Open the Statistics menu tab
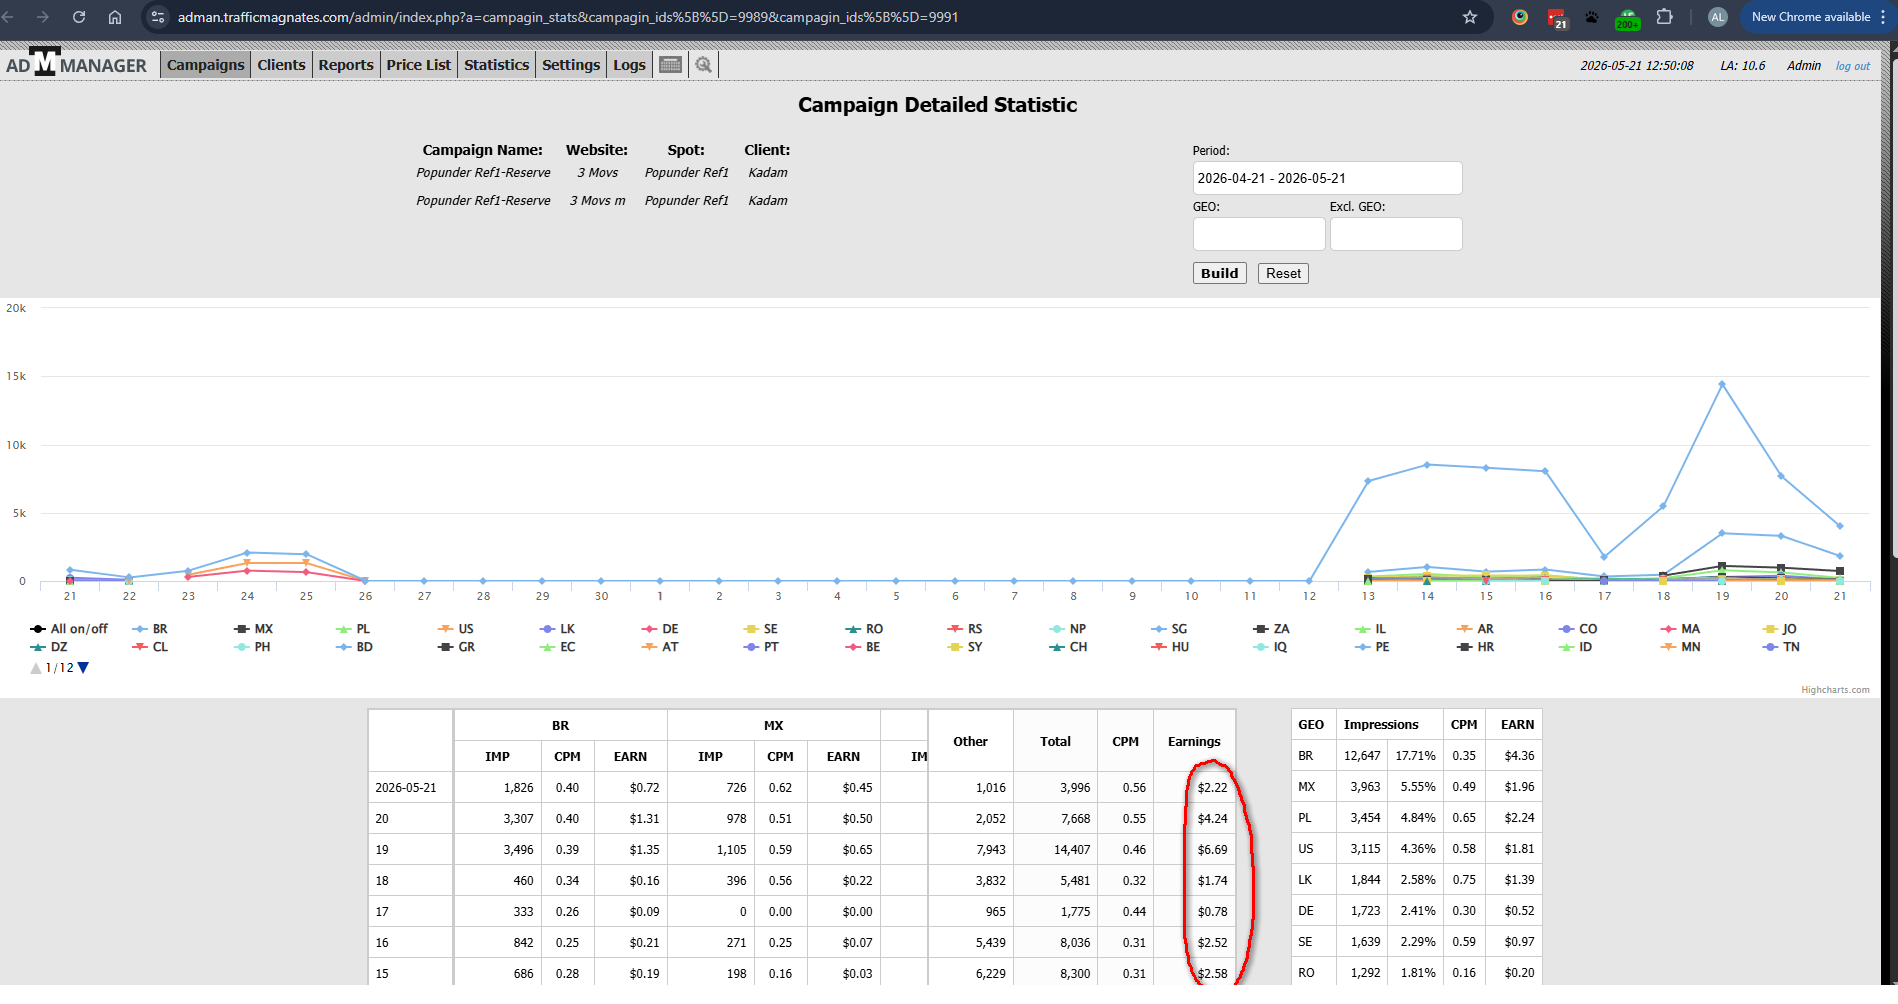 pyautogui.click(x=496, y=65)
